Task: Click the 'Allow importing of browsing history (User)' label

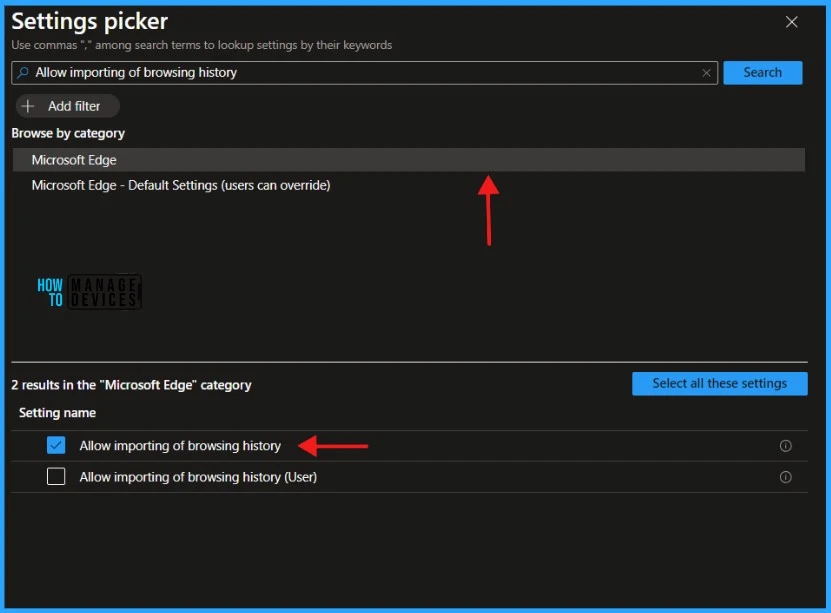Action: pyautogui.click(x=198, y=477)
